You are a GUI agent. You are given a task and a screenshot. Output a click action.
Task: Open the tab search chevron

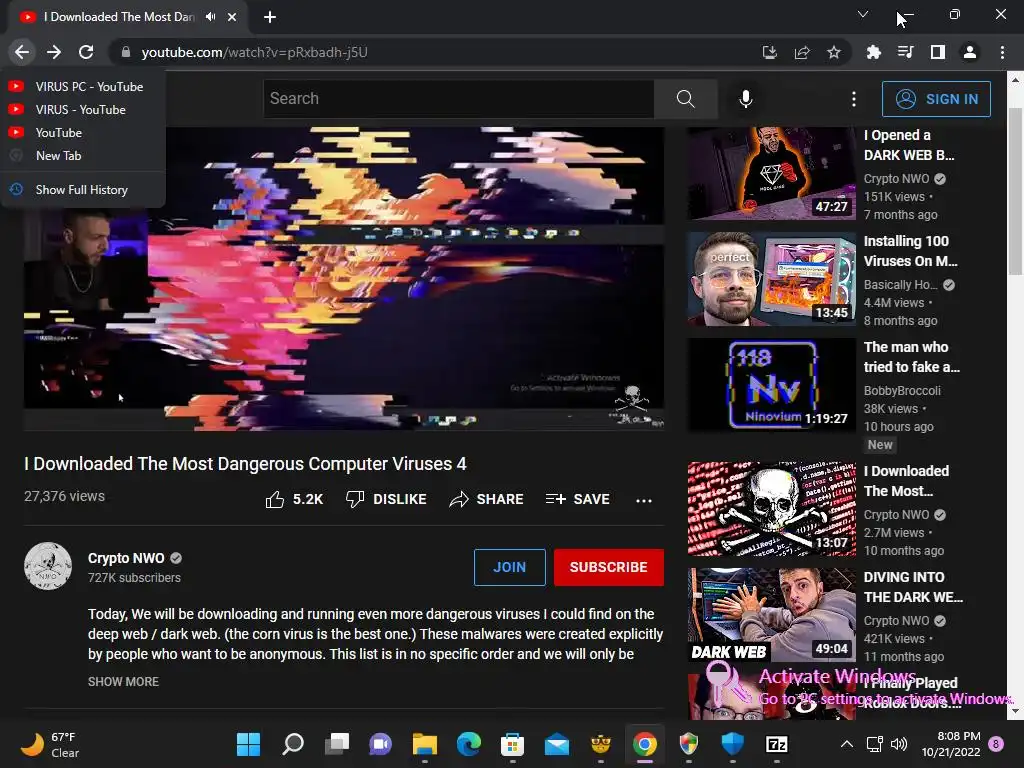click(863, 14)
